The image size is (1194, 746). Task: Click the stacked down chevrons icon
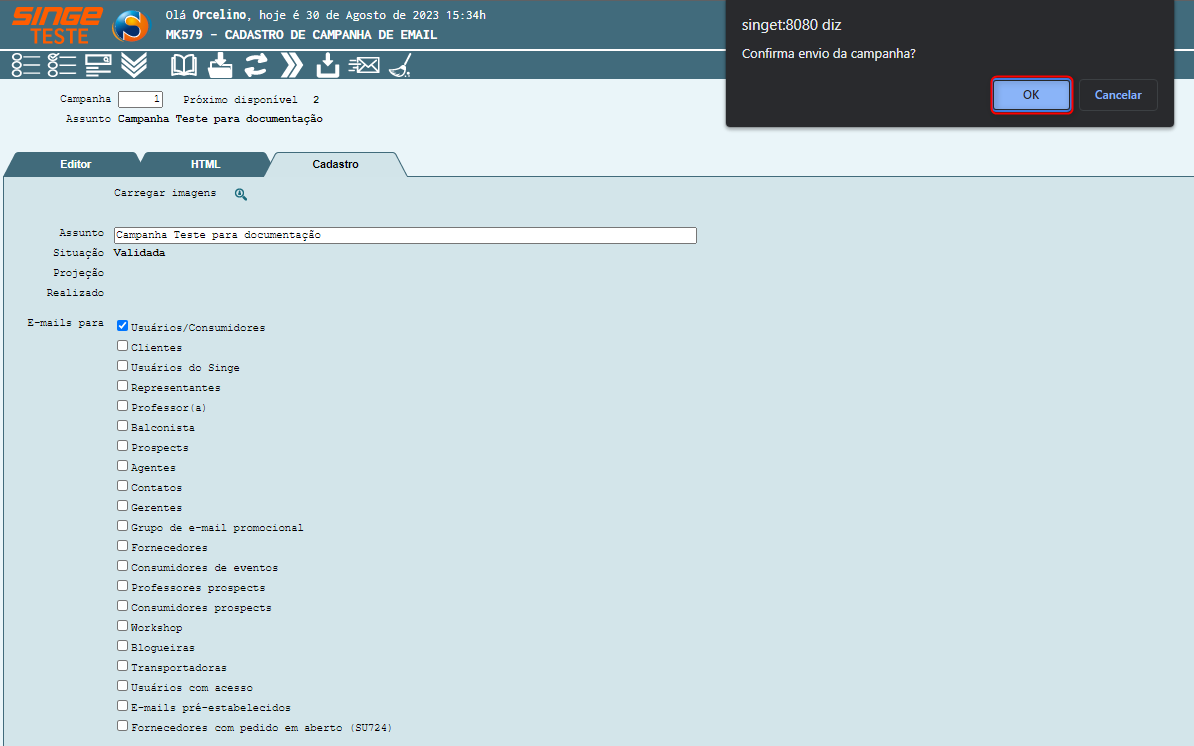[x=134, y=66]
